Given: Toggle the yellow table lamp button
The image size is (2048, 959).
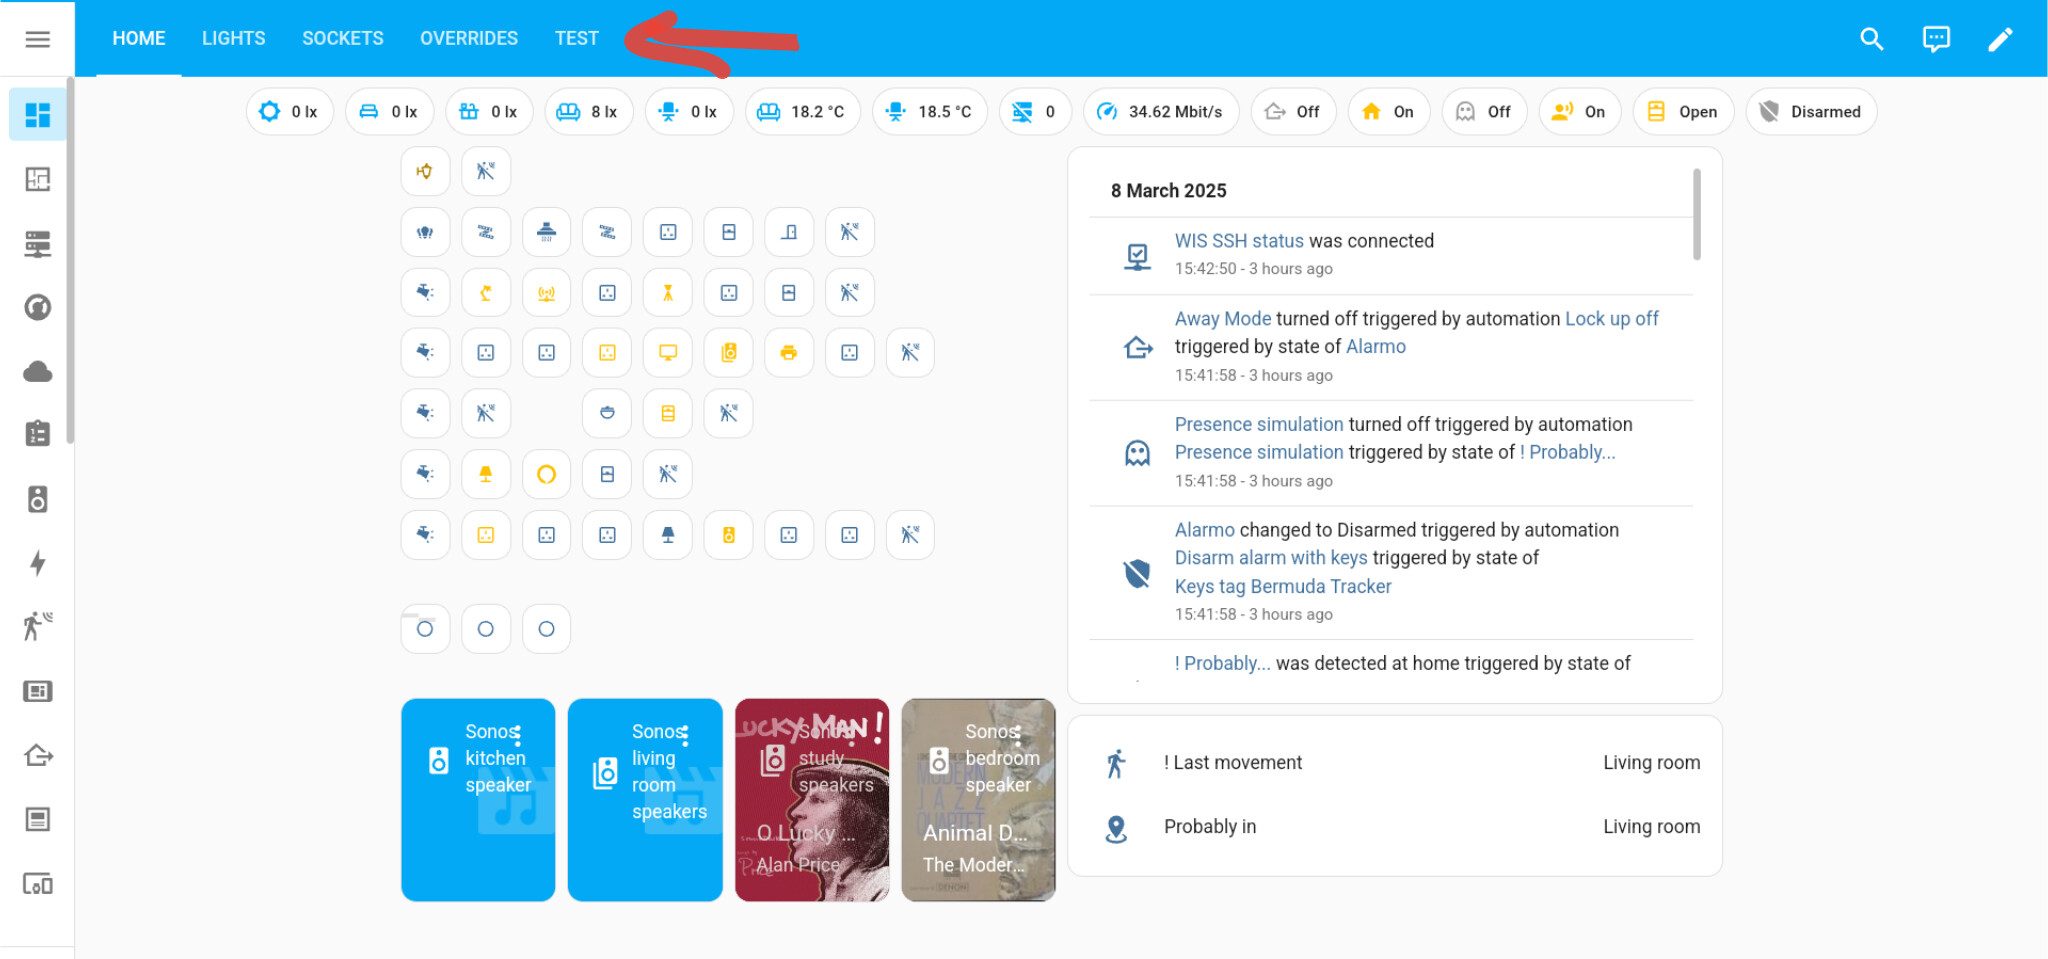Looking at the screenshot, I should 486,474.
